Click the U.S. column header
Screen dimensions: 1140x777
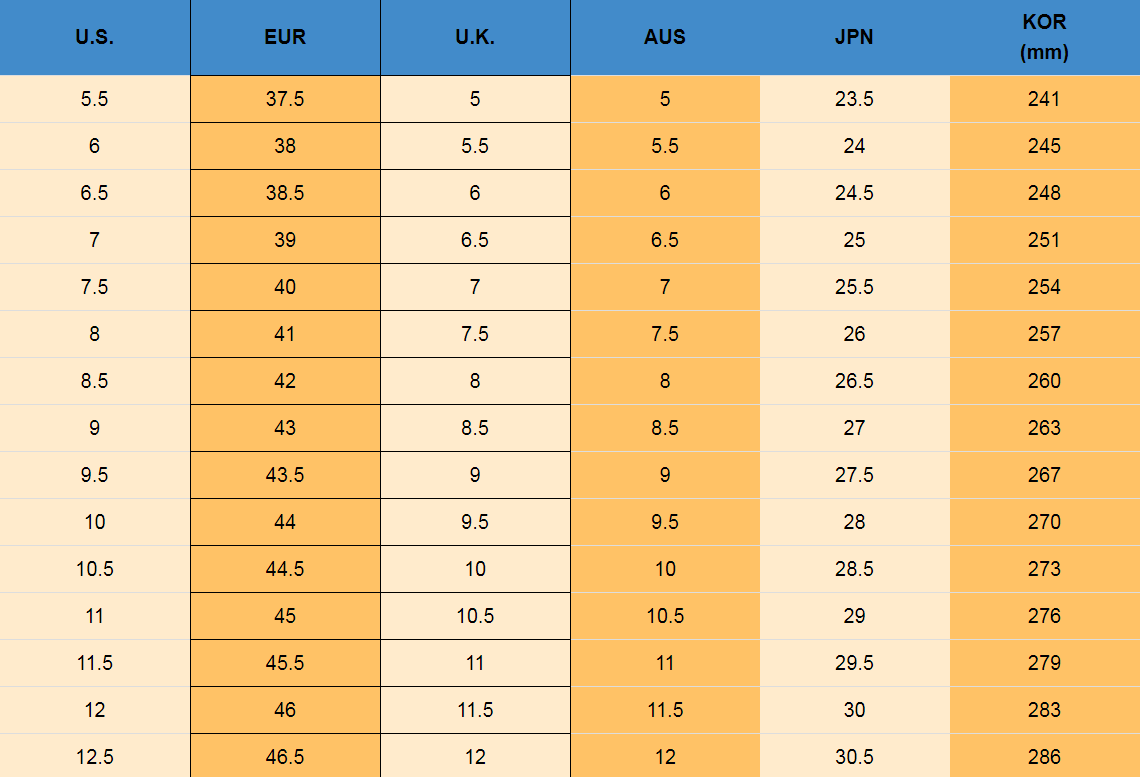coord(95,38)
